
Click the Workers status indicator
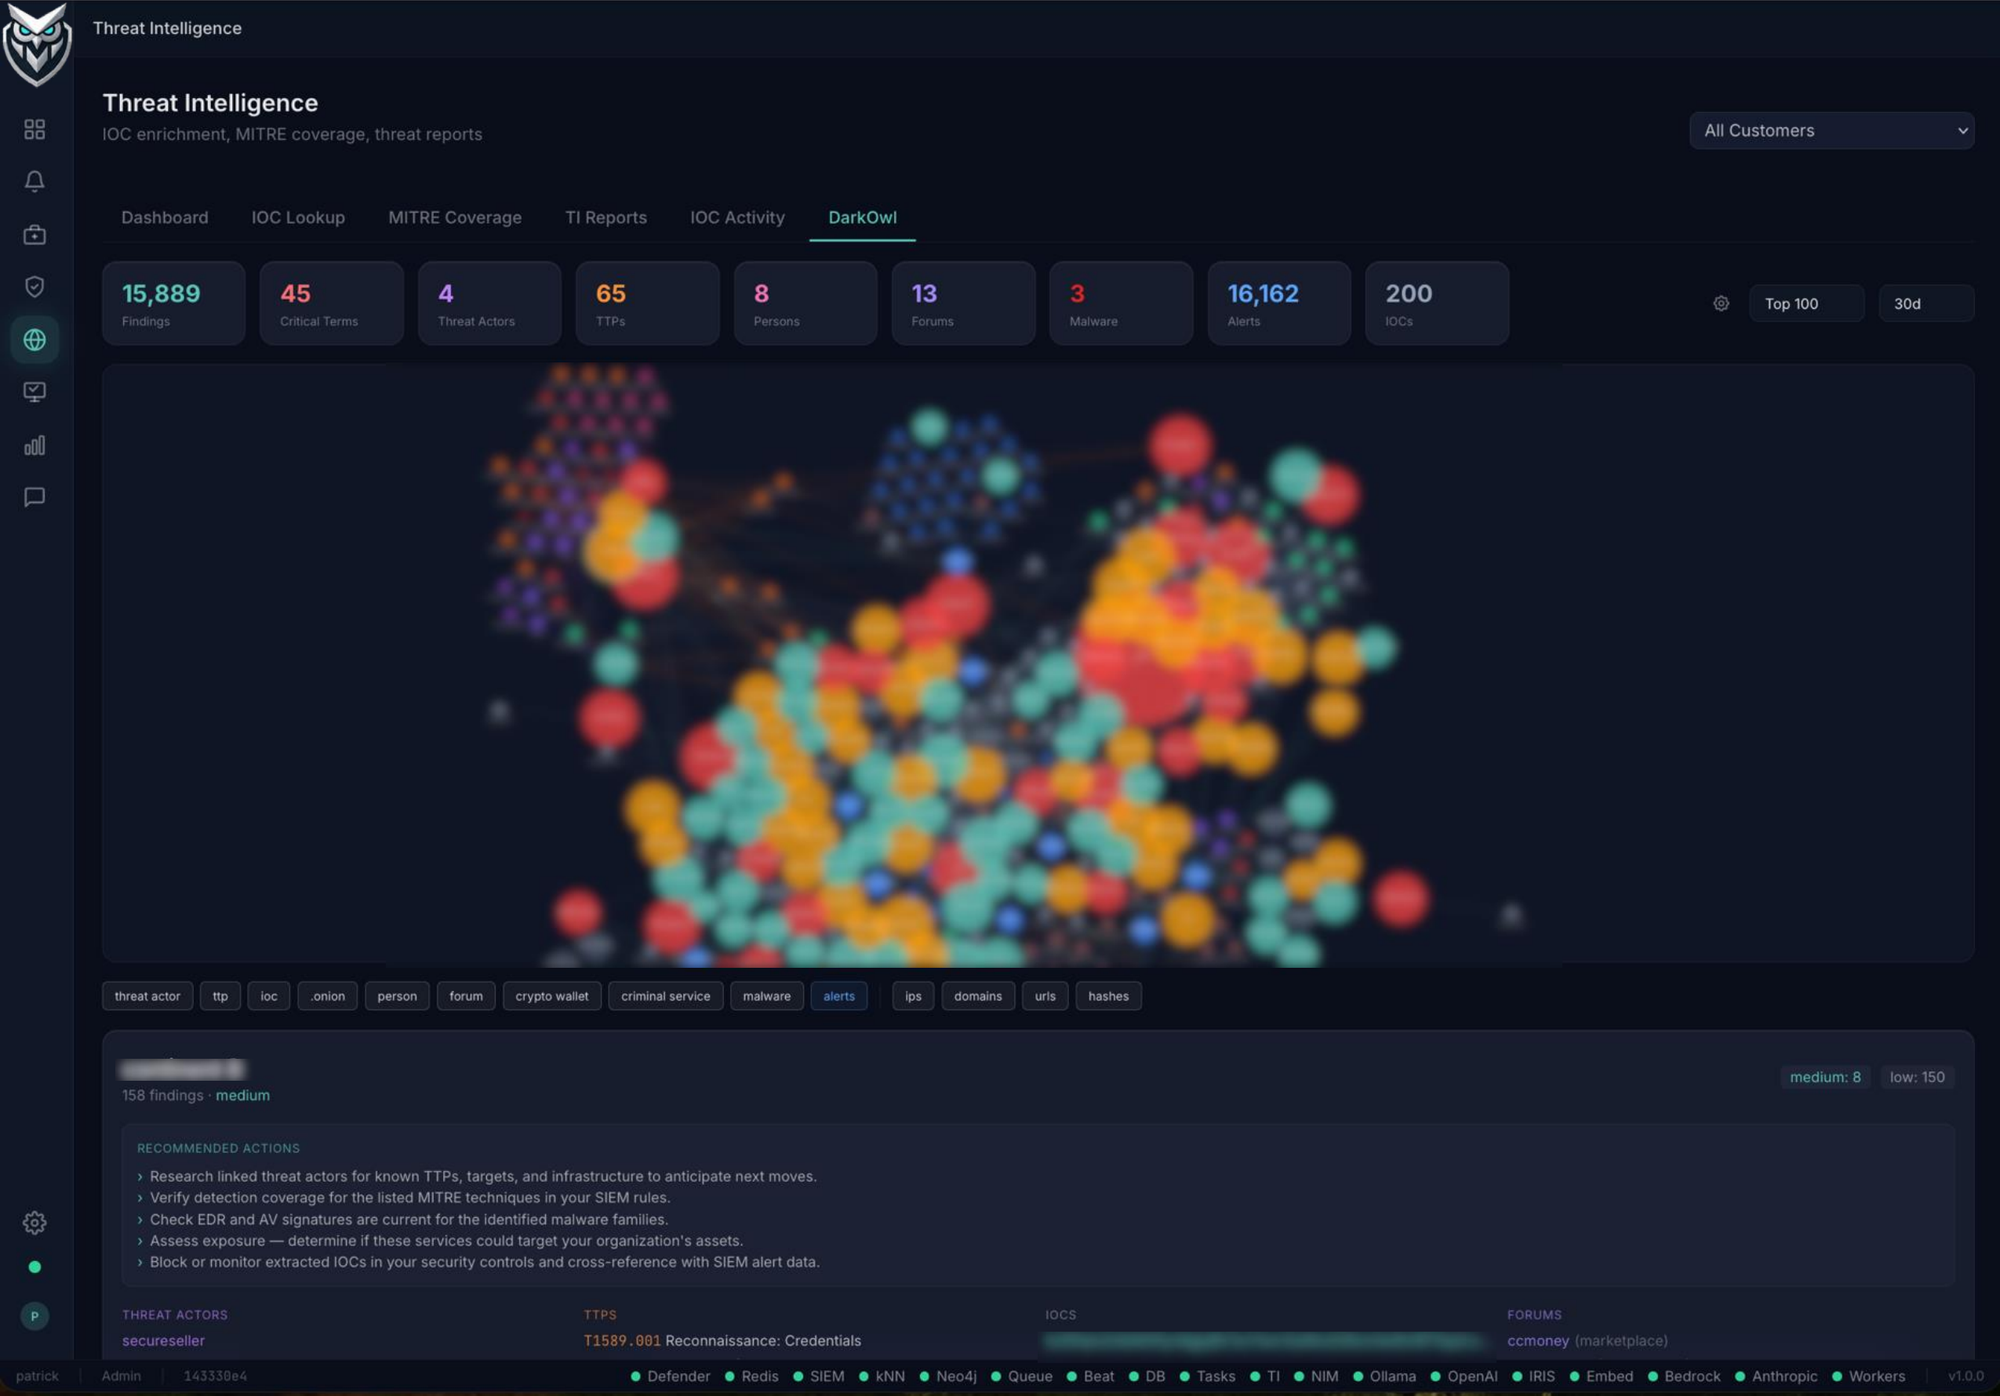pyautogui.click(x=1868, y=1377)
